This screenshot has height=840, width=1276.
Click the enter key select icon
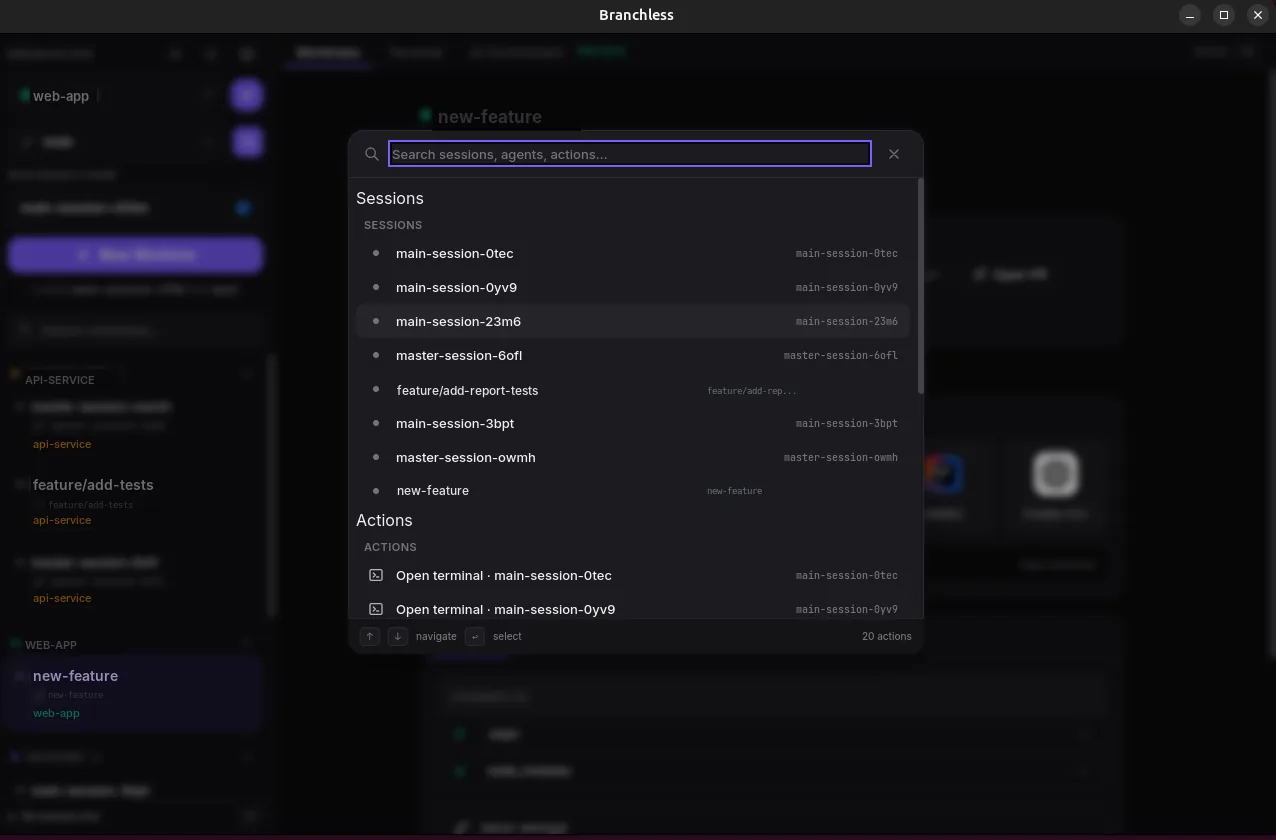tap(475, 636)
